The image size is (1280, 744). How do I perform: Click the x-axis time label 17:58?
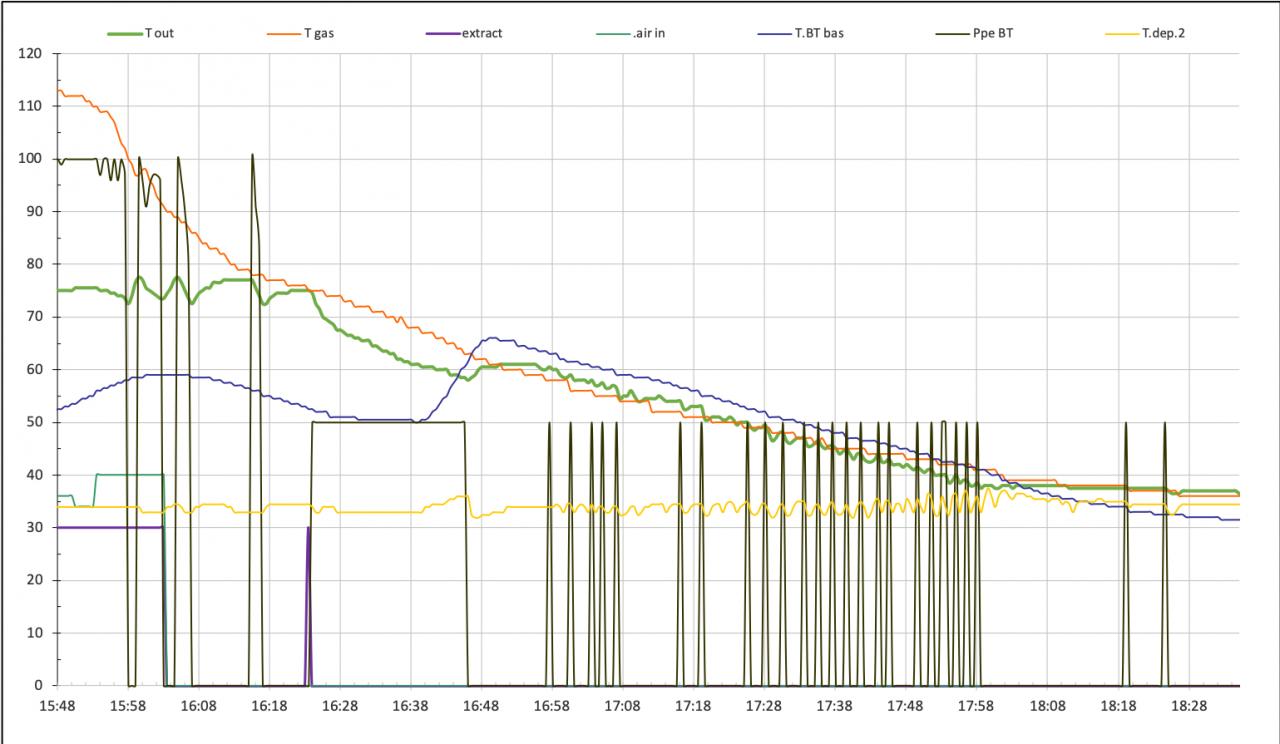click(976, 706)
